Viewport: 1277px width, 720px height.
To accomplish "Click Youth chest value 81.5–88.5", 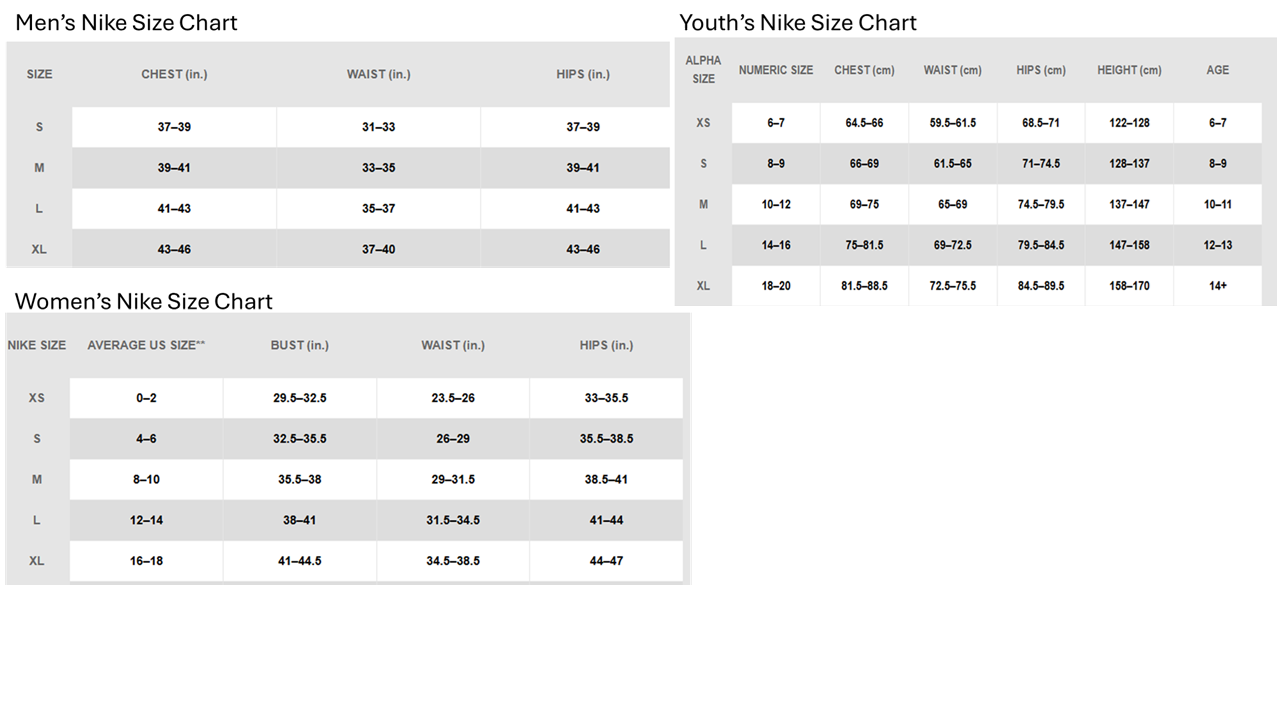I will tap(864, 286).
